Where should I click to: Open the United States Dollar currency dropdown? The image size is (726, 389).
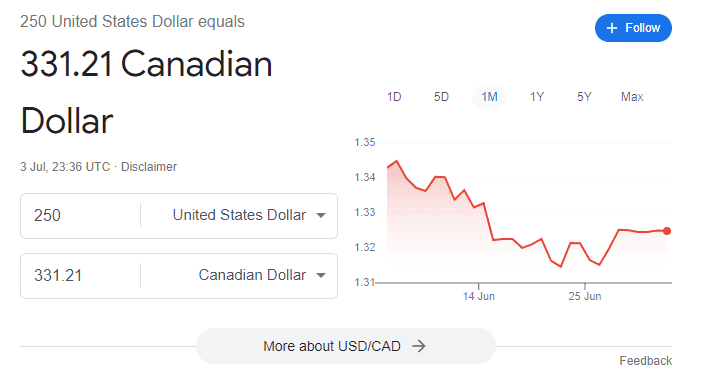[249, 215]
